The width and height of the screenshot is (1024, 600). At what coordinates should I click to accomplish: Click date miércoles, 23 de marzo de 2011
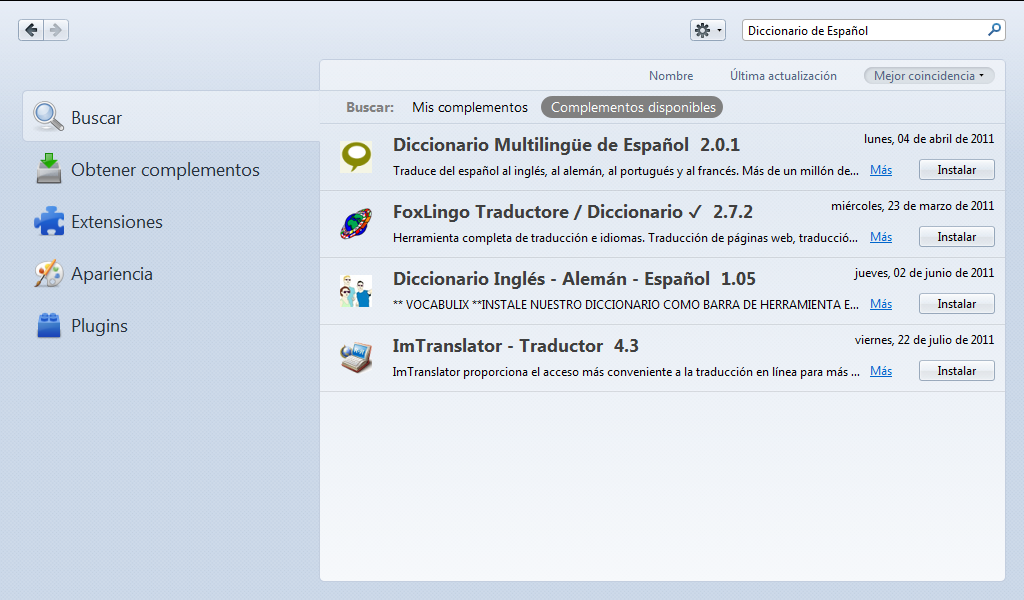[x=912, y=206]
